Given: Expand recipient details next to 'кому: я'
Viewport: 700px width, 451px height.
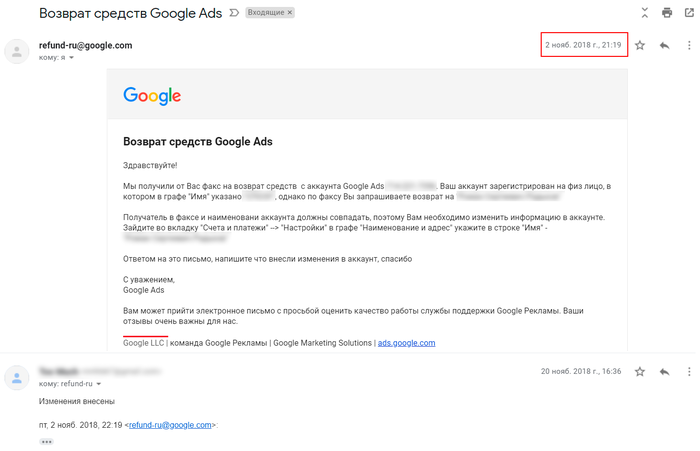Looking at the screenshot, I should pos(71,58).
